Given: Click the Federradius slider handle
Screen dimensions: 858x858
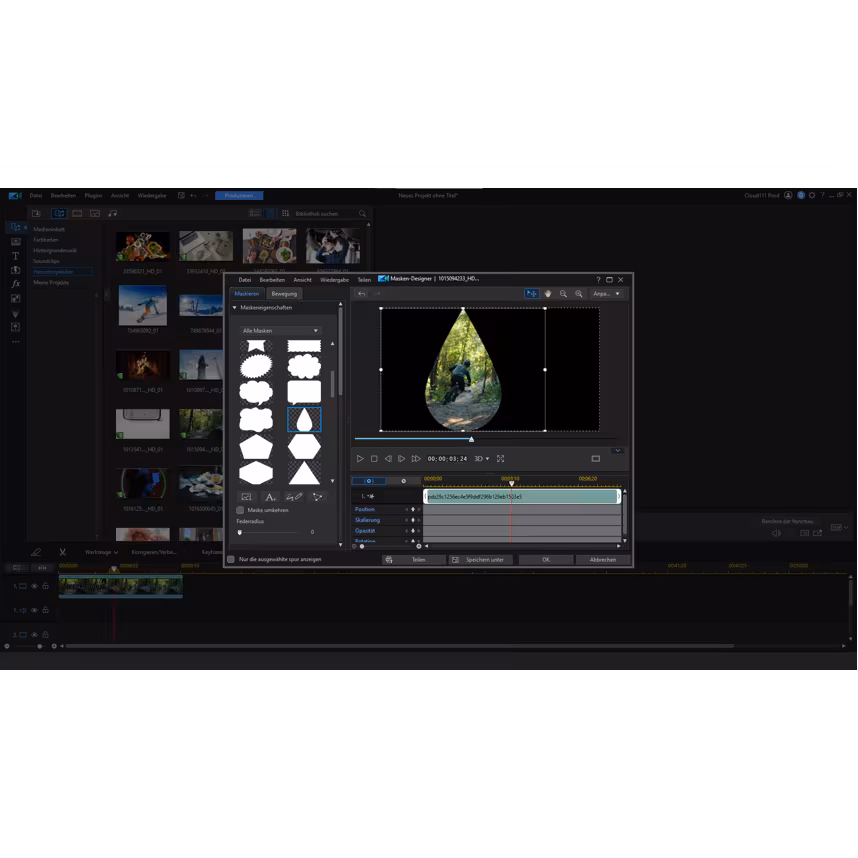Looking at the screenshot, I should pyautogui.click(x=240, y=532).
